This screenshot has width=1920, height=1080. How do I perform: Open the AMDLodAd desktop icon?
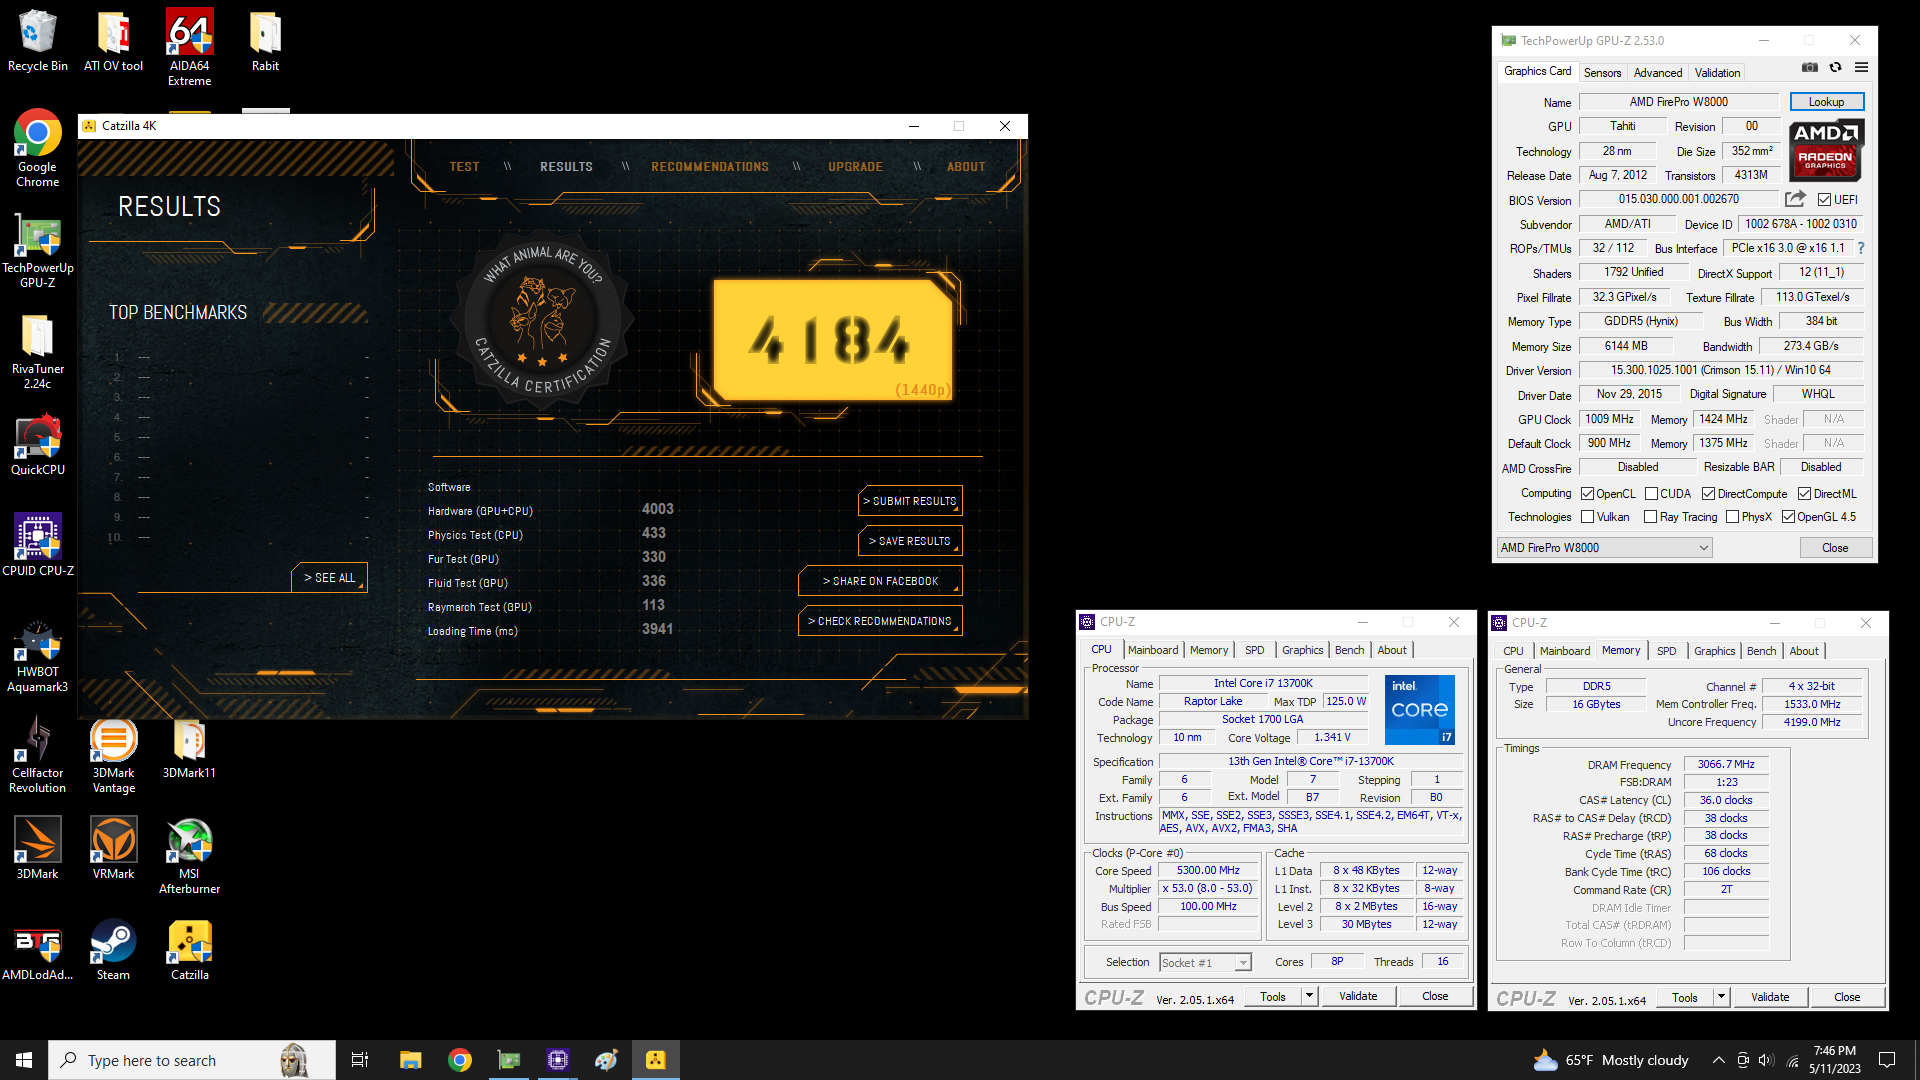pos(38,951)
